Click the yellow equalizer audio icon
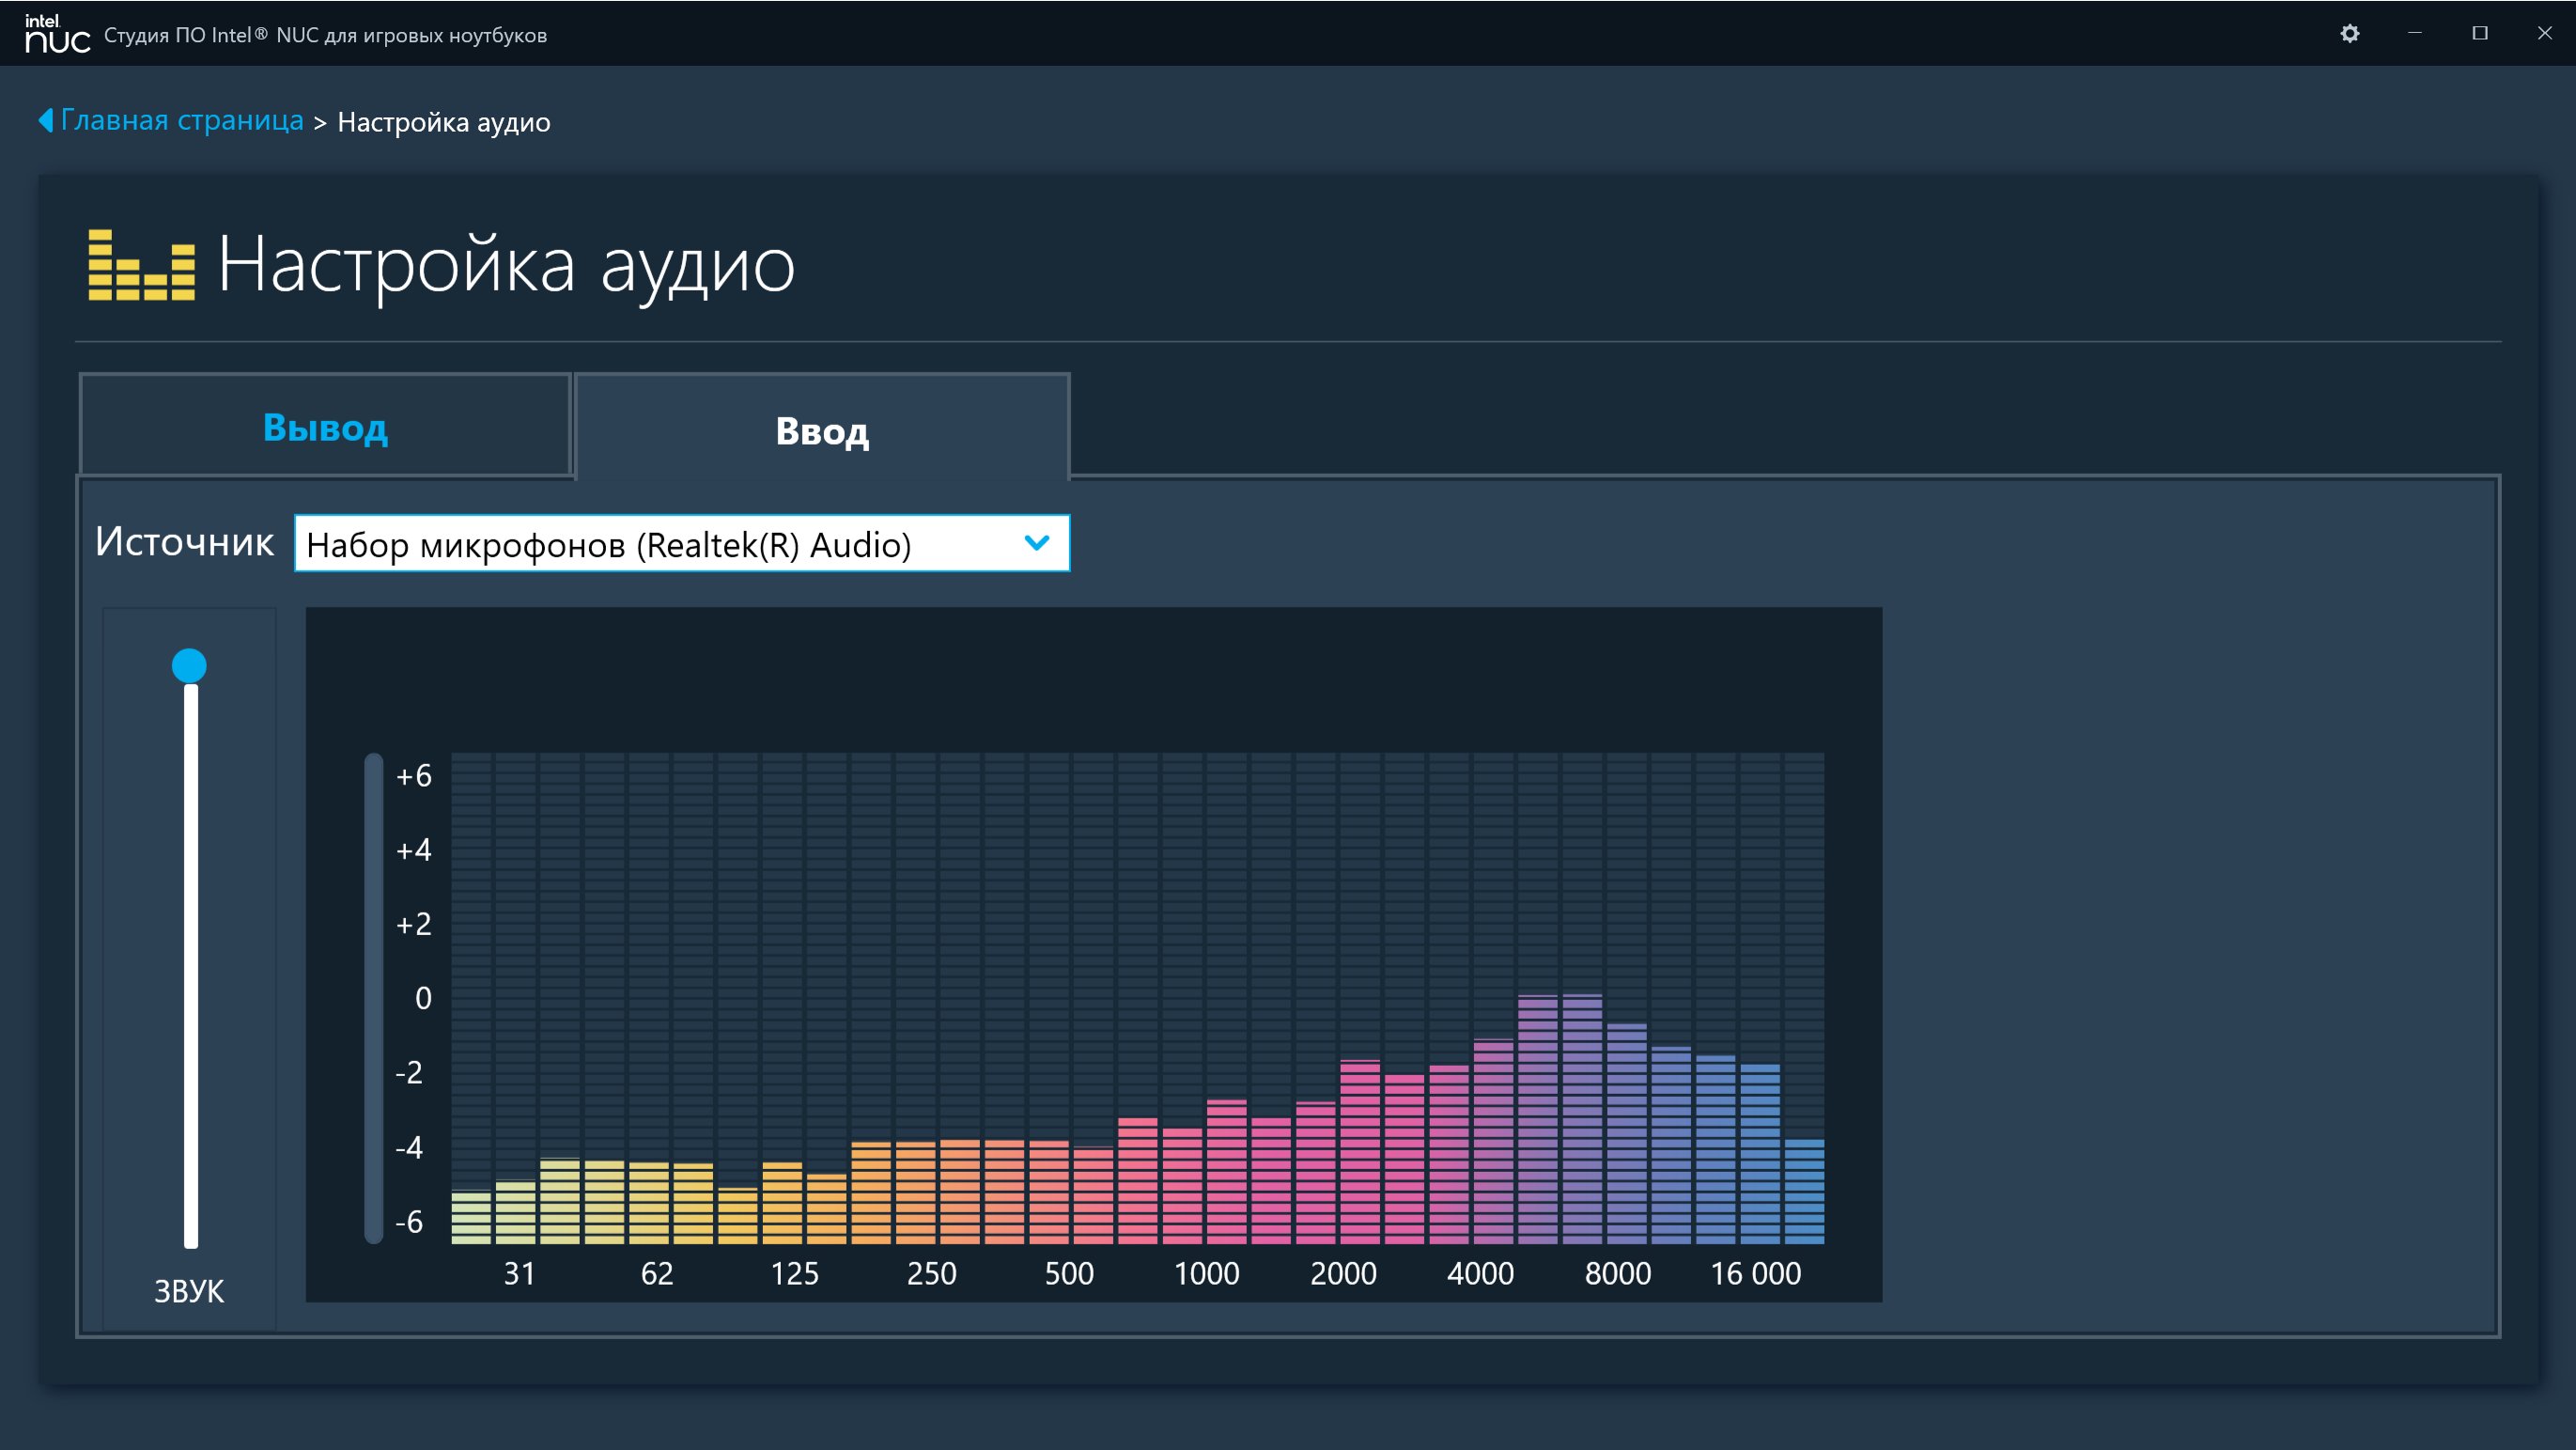 [141, 265]
